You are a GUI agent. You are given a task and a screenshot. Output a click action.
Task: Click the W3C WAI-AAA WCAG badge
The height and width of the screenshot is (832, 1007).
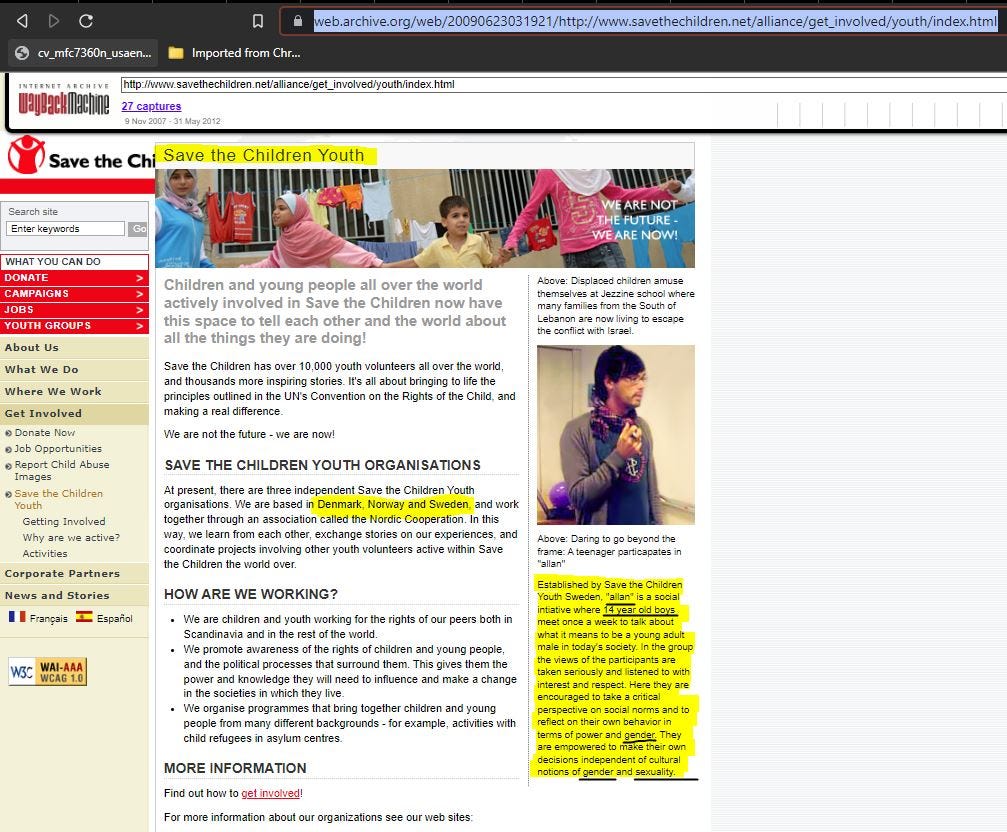point(48,672)
